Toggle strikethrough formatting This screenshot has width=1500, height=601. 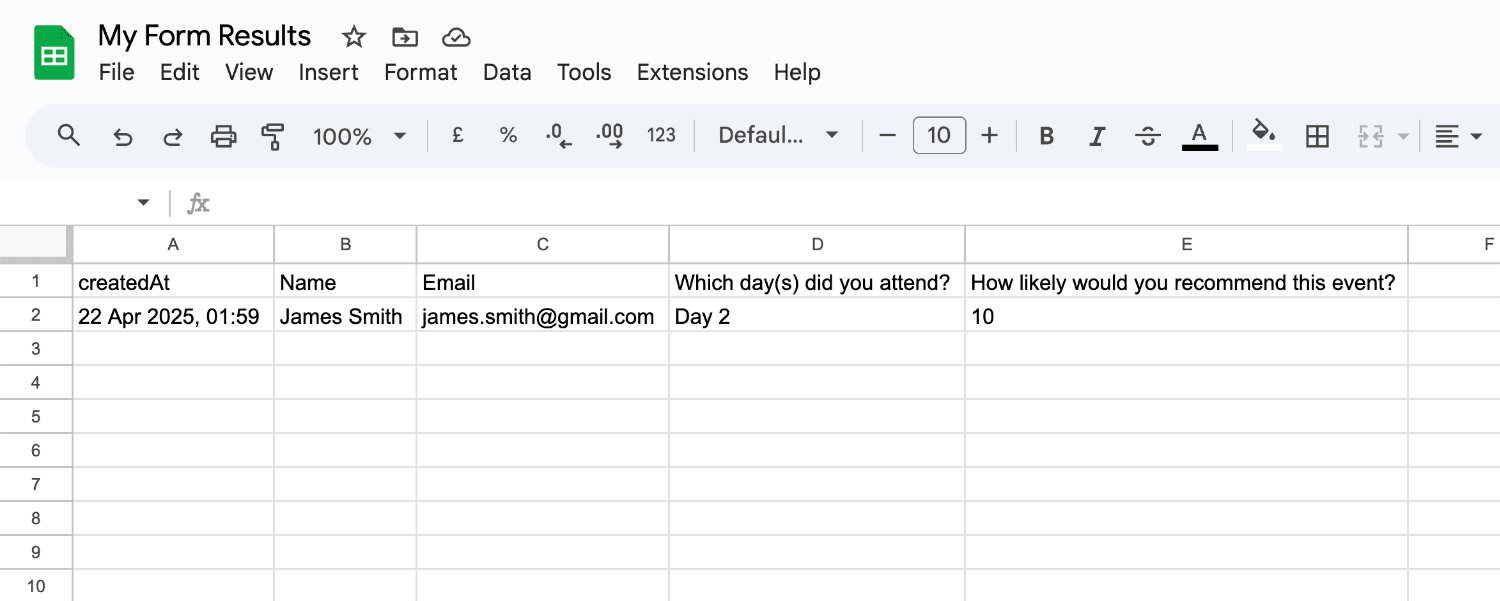[1148, 136]
